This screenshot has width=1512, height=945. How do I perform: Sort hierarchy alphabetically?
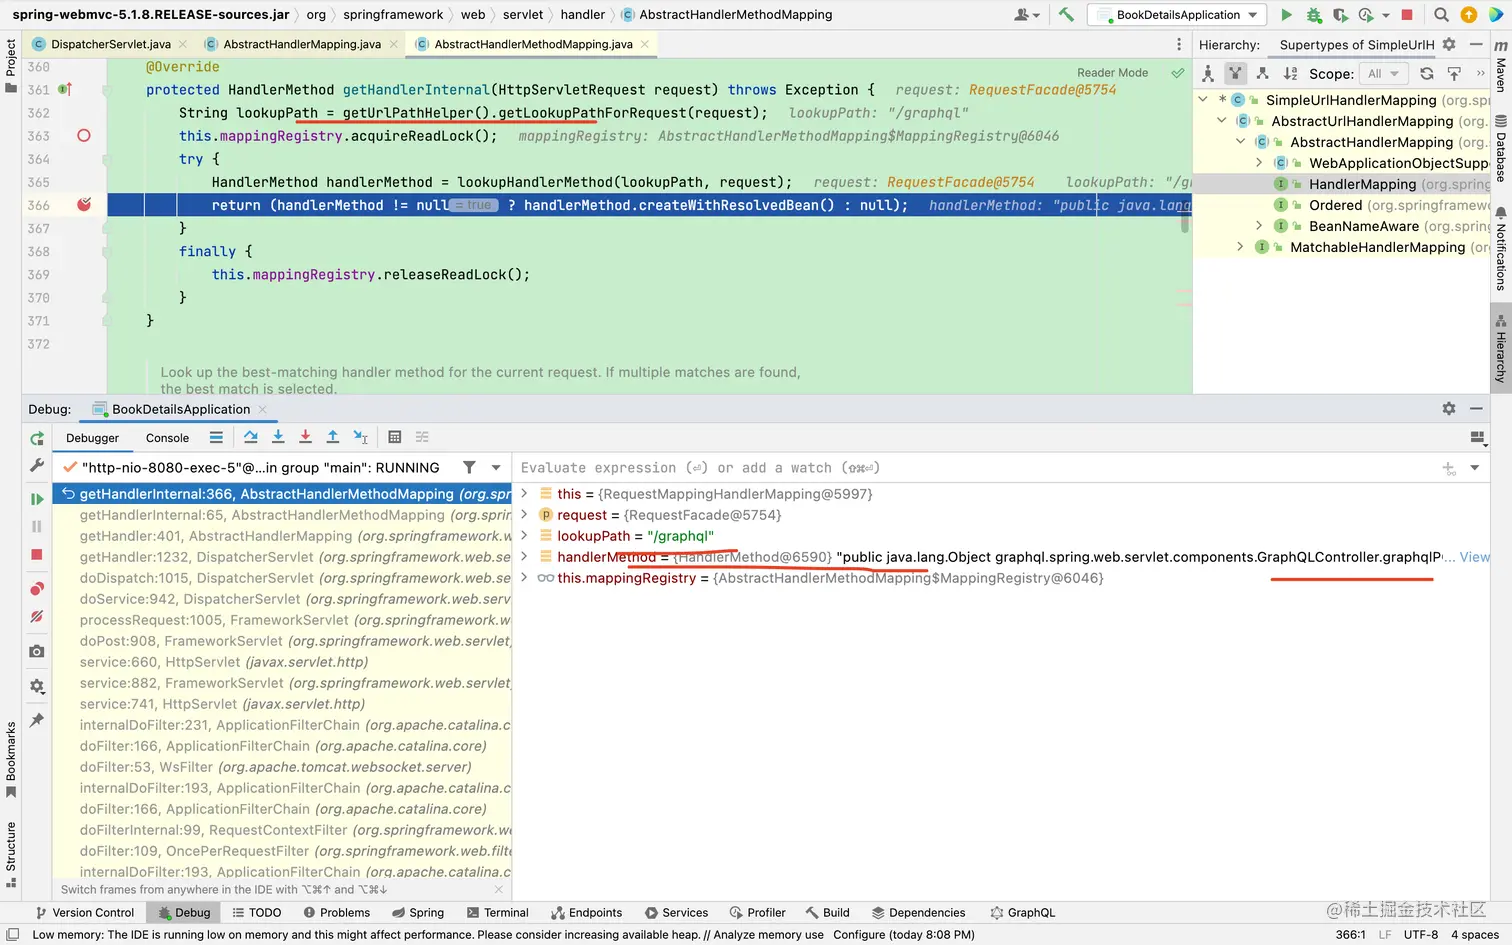(x=1290, y=73)
